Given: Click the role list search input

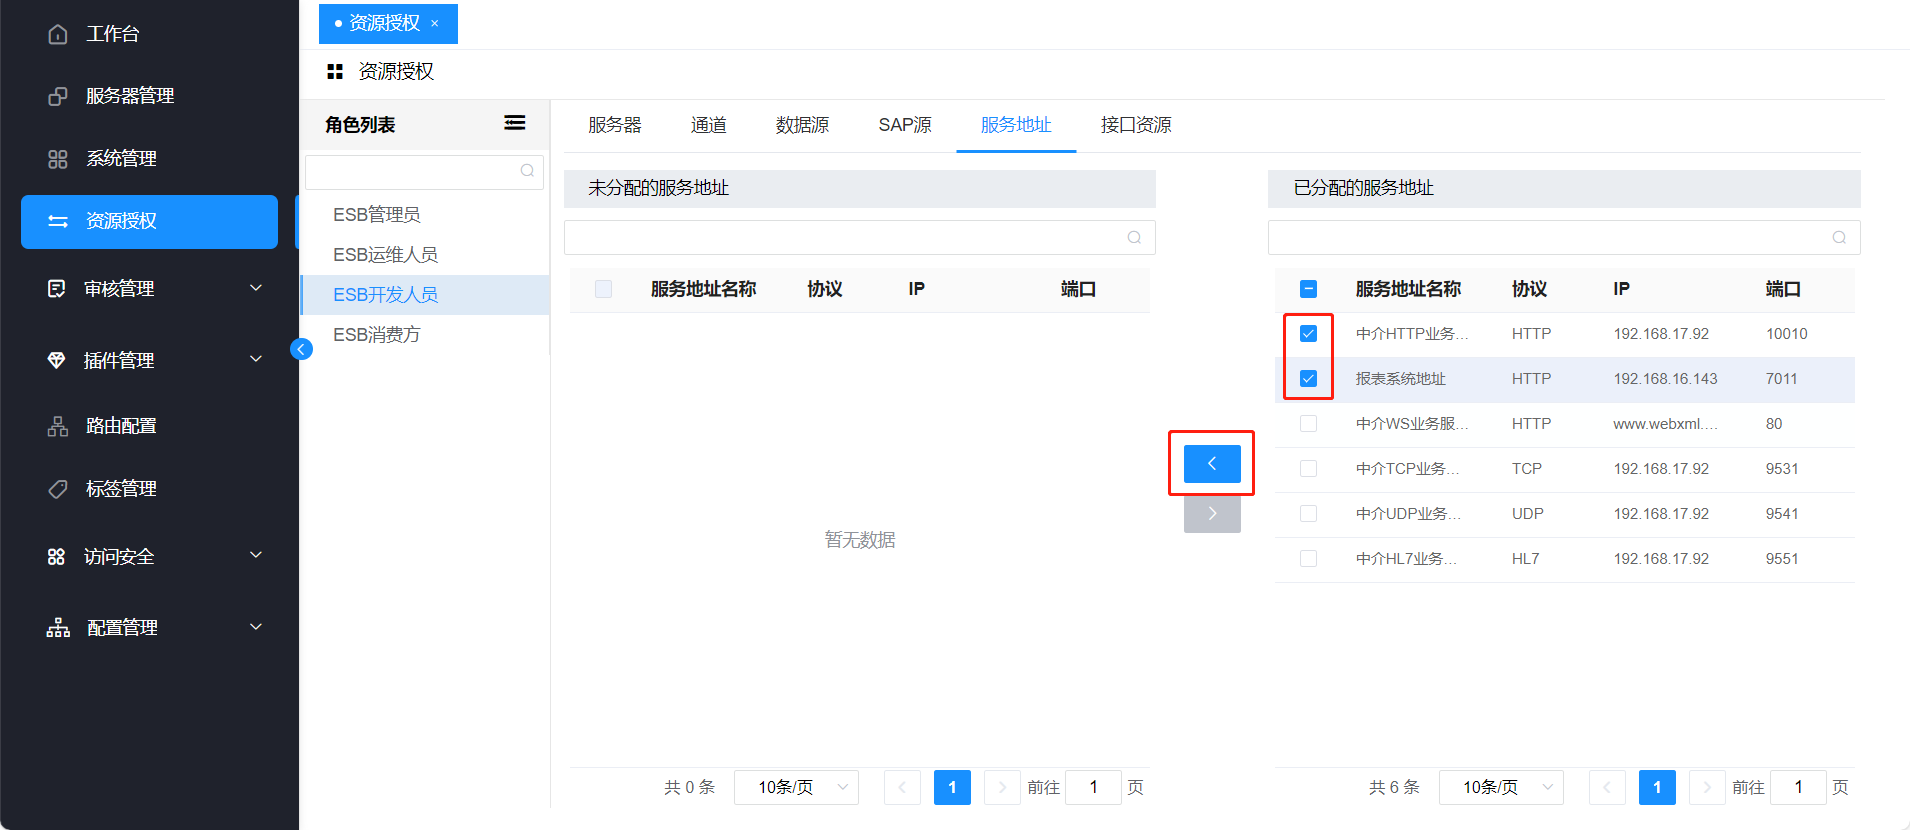Looking at the screenshot, I should pos(424,172).
